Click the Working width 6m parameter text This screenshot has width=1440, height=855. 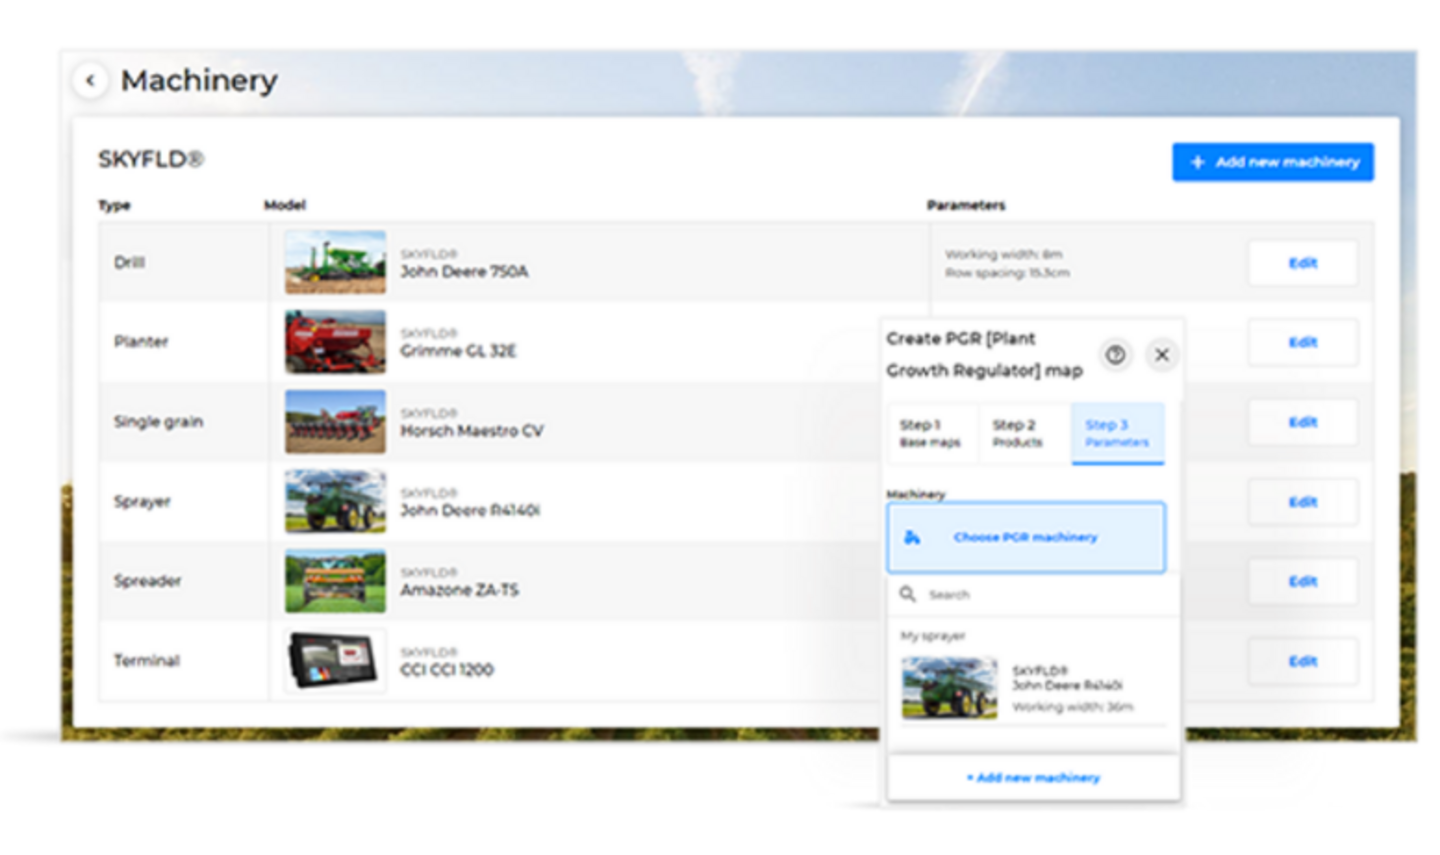coord(1003,254)
